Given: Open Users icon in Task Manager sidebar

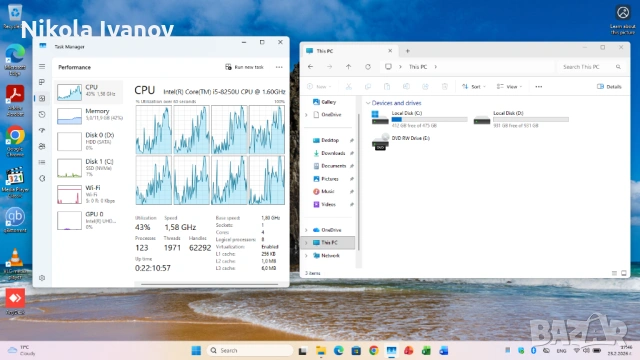Looking at the screenshot, I should tap(42, 146).
